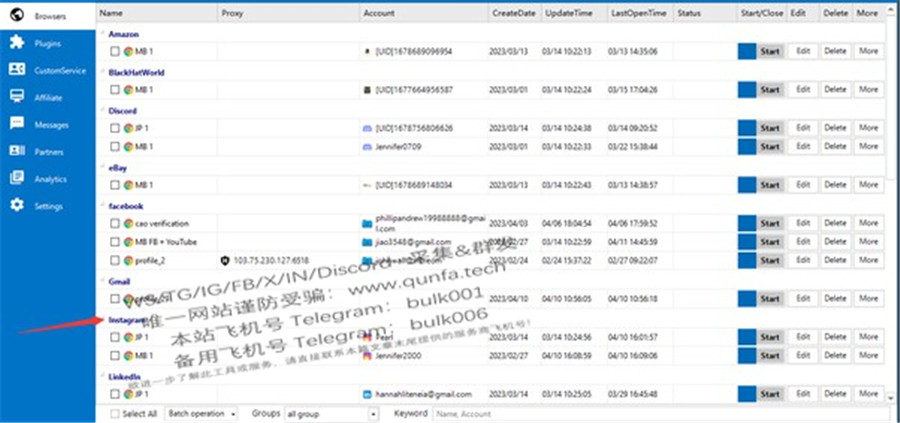The width and height of the screenshot is (900, 423).
Task: Click Chrome icon of BlackHatWorld MB 1 profile
Action: [128, 90]
